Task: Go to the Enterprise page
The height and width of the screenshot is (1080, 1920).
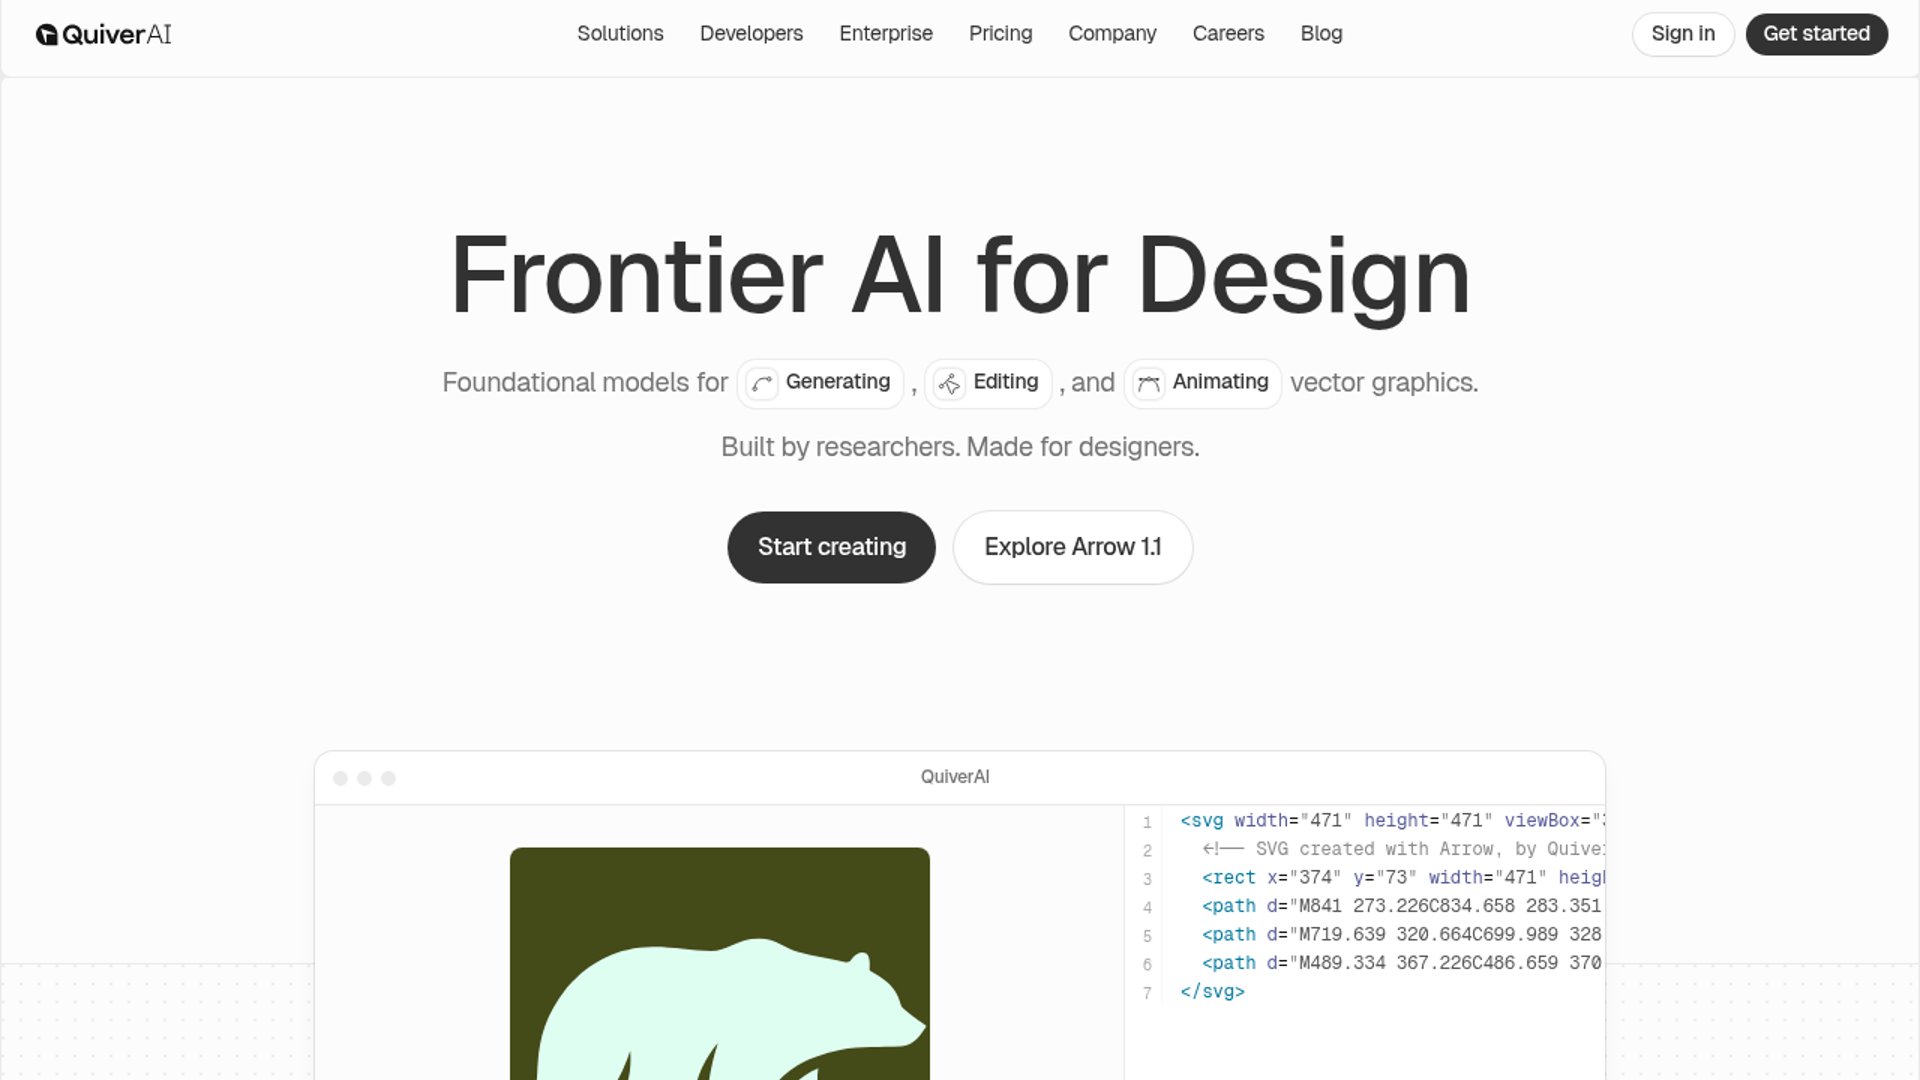Action: 886,33
